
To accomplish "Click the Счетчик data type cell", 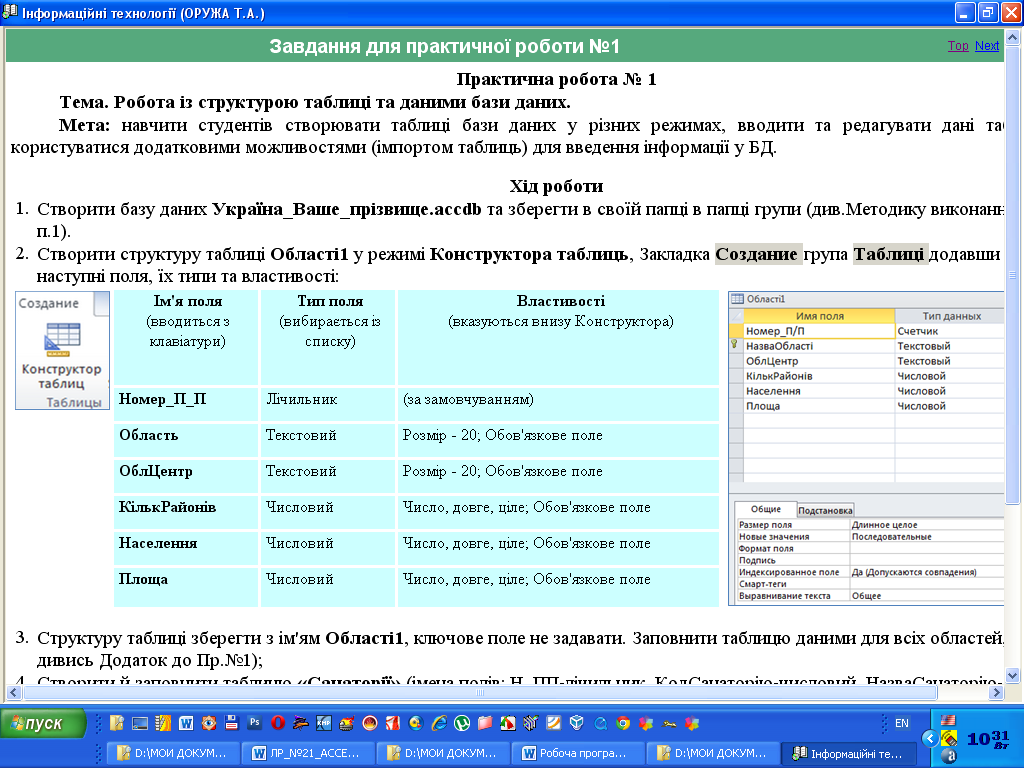I will 949,330.
